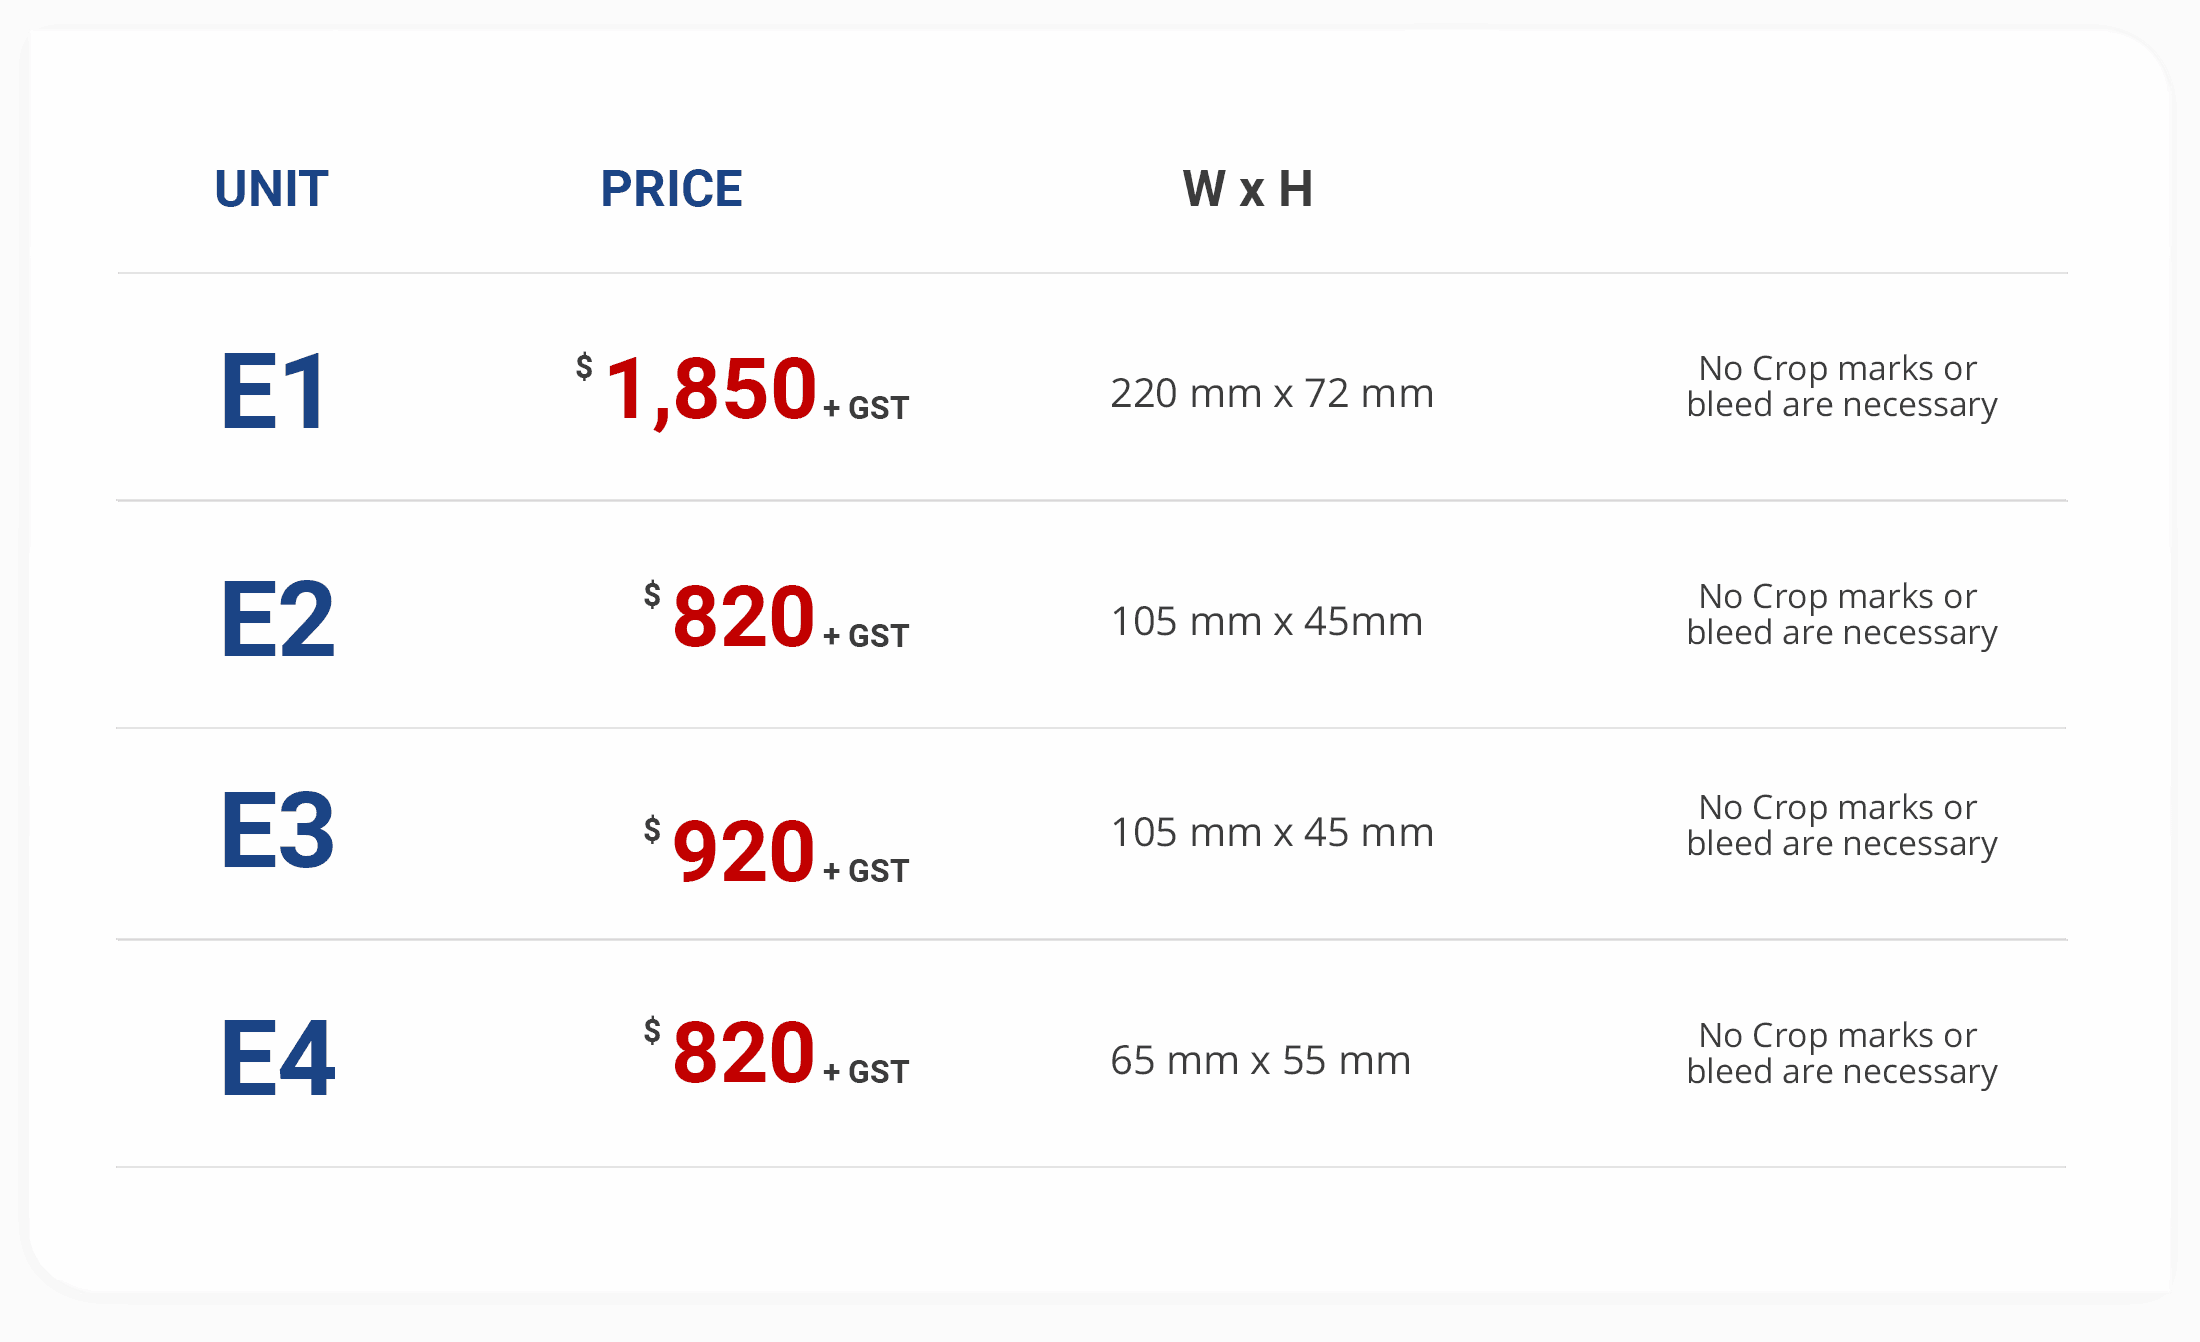This screenshot has width=2200, height=1342.
Task: Click the 65 mm x 55 mm dimensions
Action: [1260, 1060]
